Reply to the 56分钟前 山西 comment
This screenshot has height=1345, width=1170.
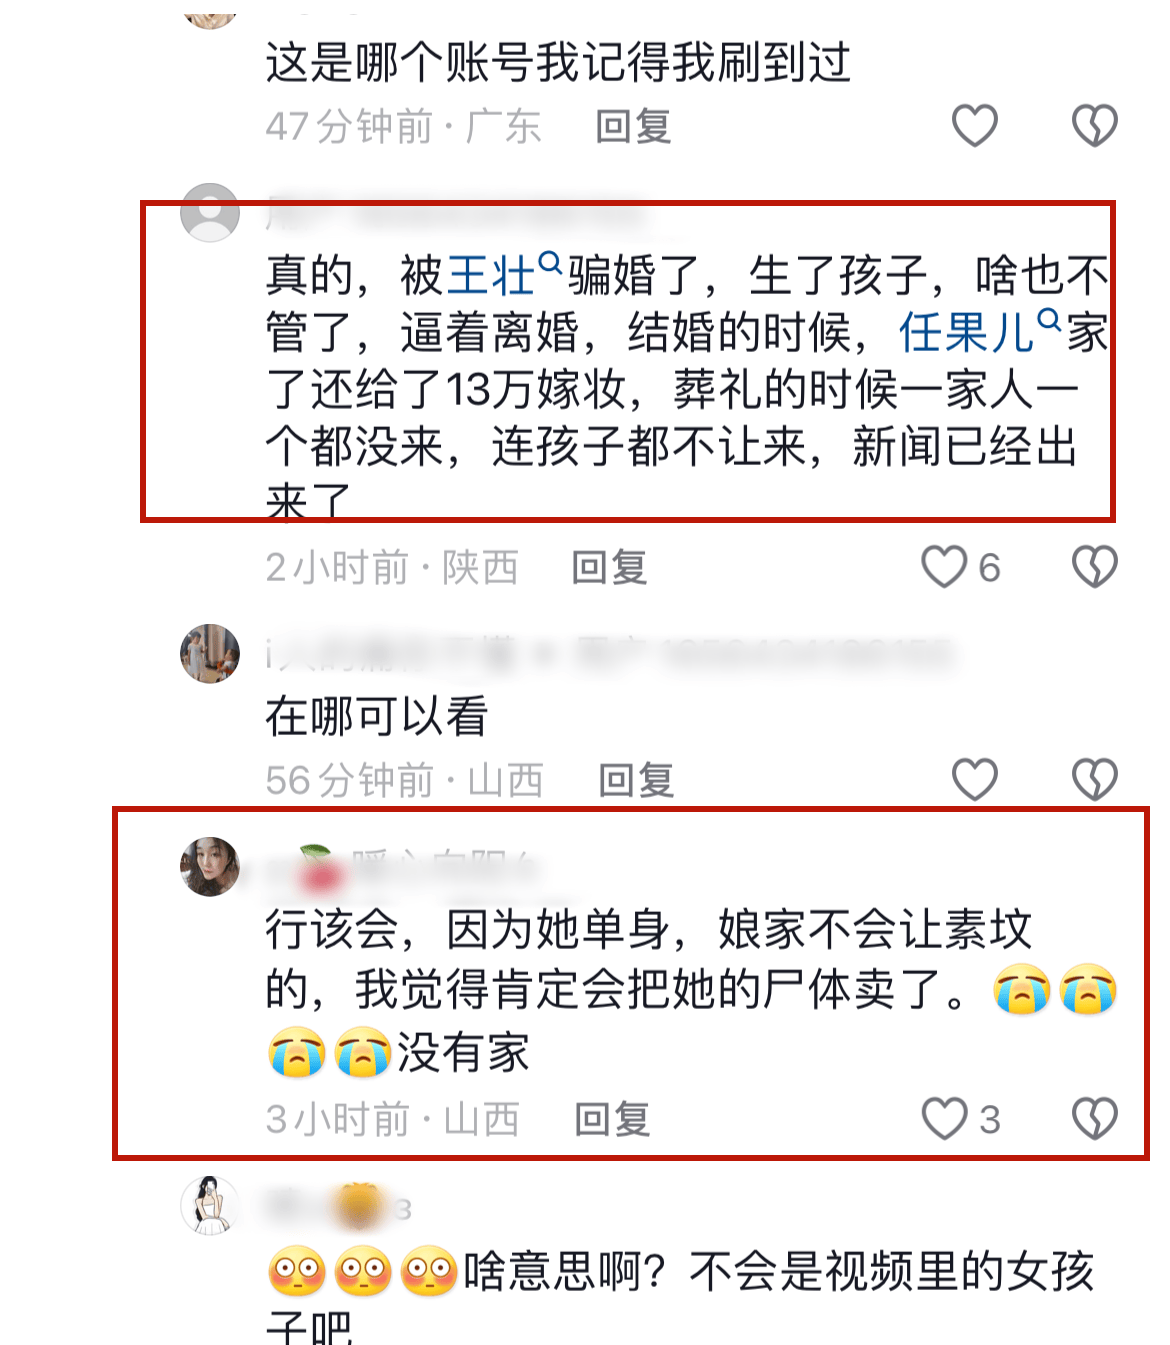(x=636, y=781)
